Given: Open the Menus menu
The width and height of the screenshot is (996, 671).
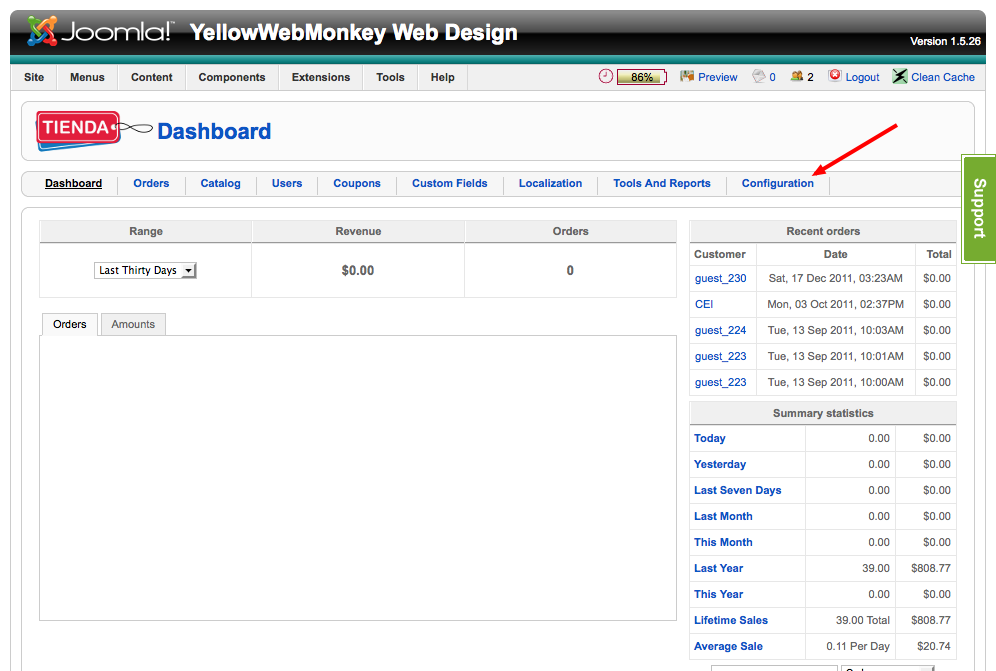Looking at the screenshot, I should [x=87, y=77].
